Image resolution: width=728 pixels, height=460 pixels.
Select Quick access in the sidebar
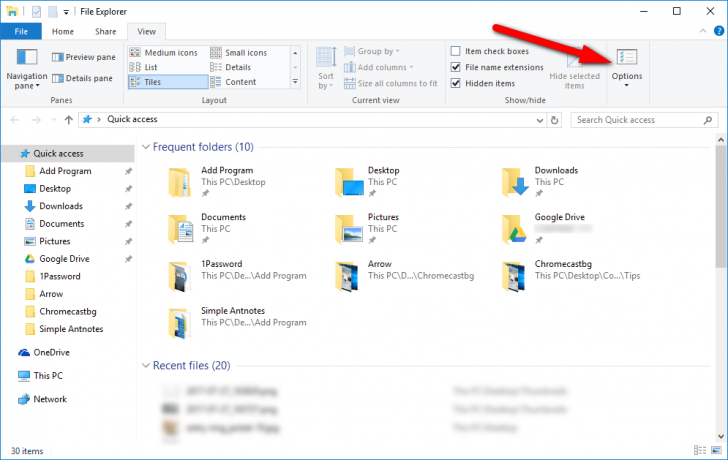68,154
